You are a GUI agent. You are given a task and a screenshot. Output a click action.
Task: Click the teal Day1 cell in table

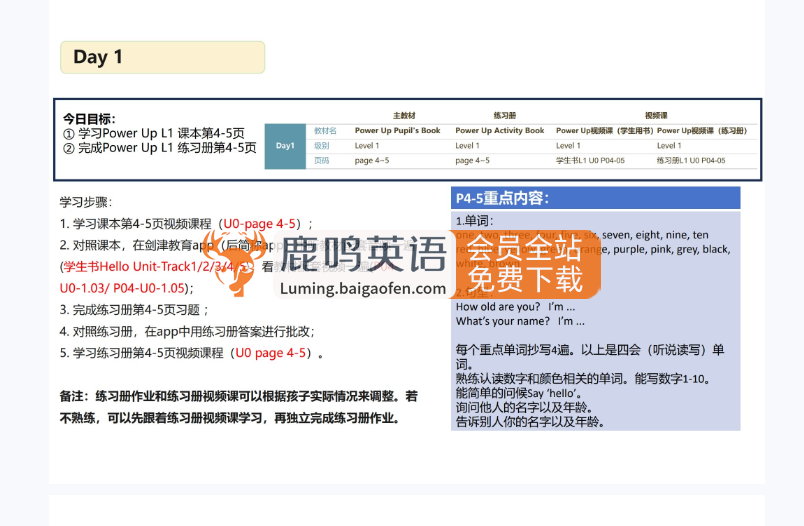click(285, 146)
